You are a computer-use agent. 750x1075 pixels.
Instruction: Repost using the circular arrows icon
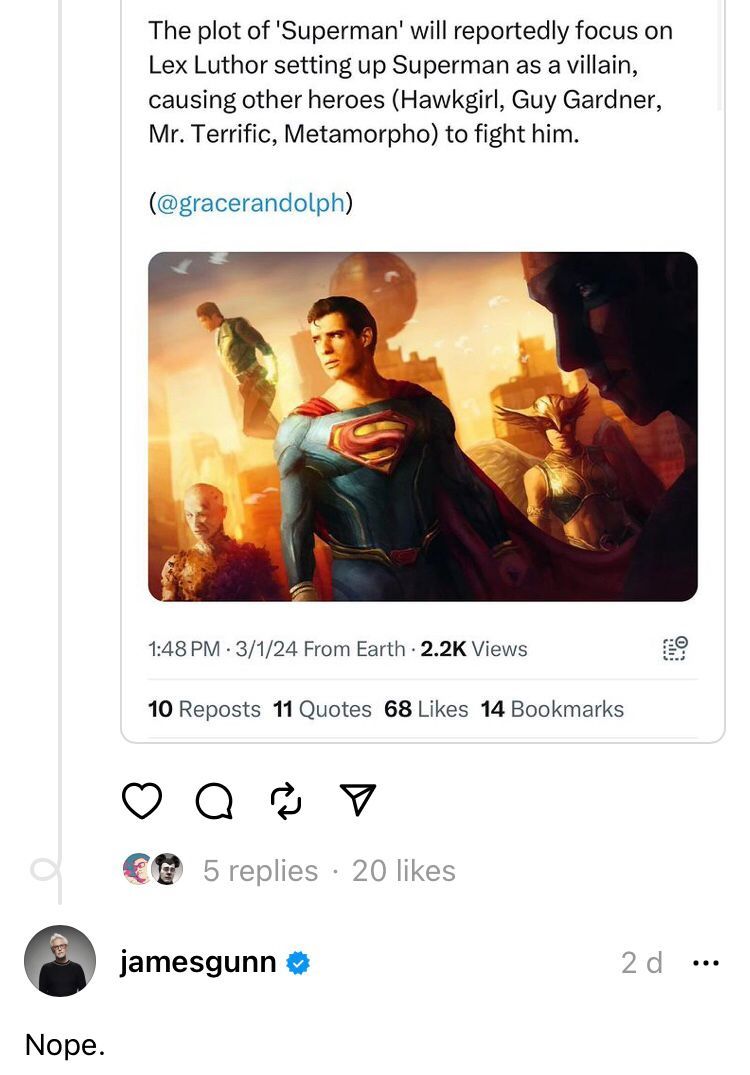[285, 800]
